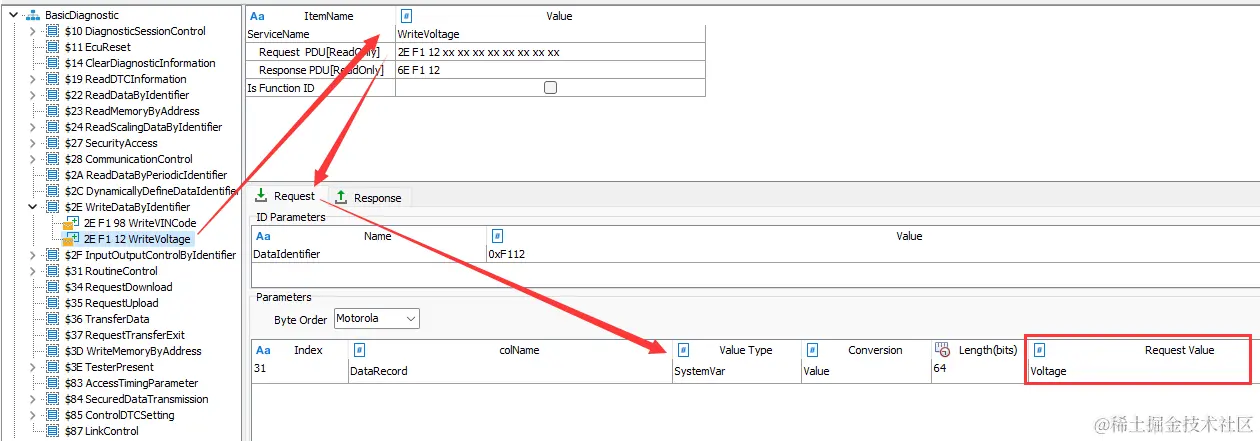
Task: Expand the $2F InputOutputControlByIdentifier node
Action: [32, 255]
